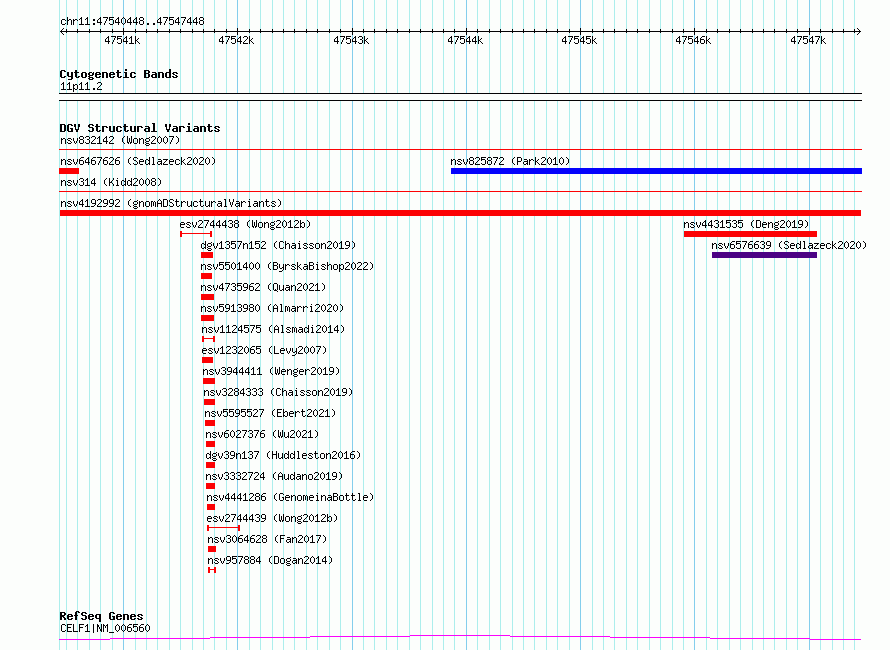This screenshot has height=650, width=890.
Task: Open dgv39n137 (Huddleston2016) variant label
Action: tap(283, 455)
